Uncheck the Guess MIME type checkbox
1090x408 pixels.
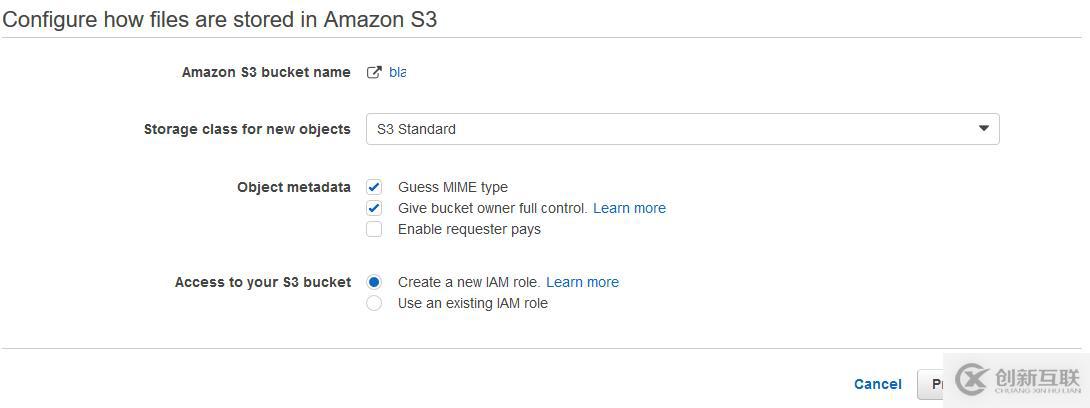(374, 187)
